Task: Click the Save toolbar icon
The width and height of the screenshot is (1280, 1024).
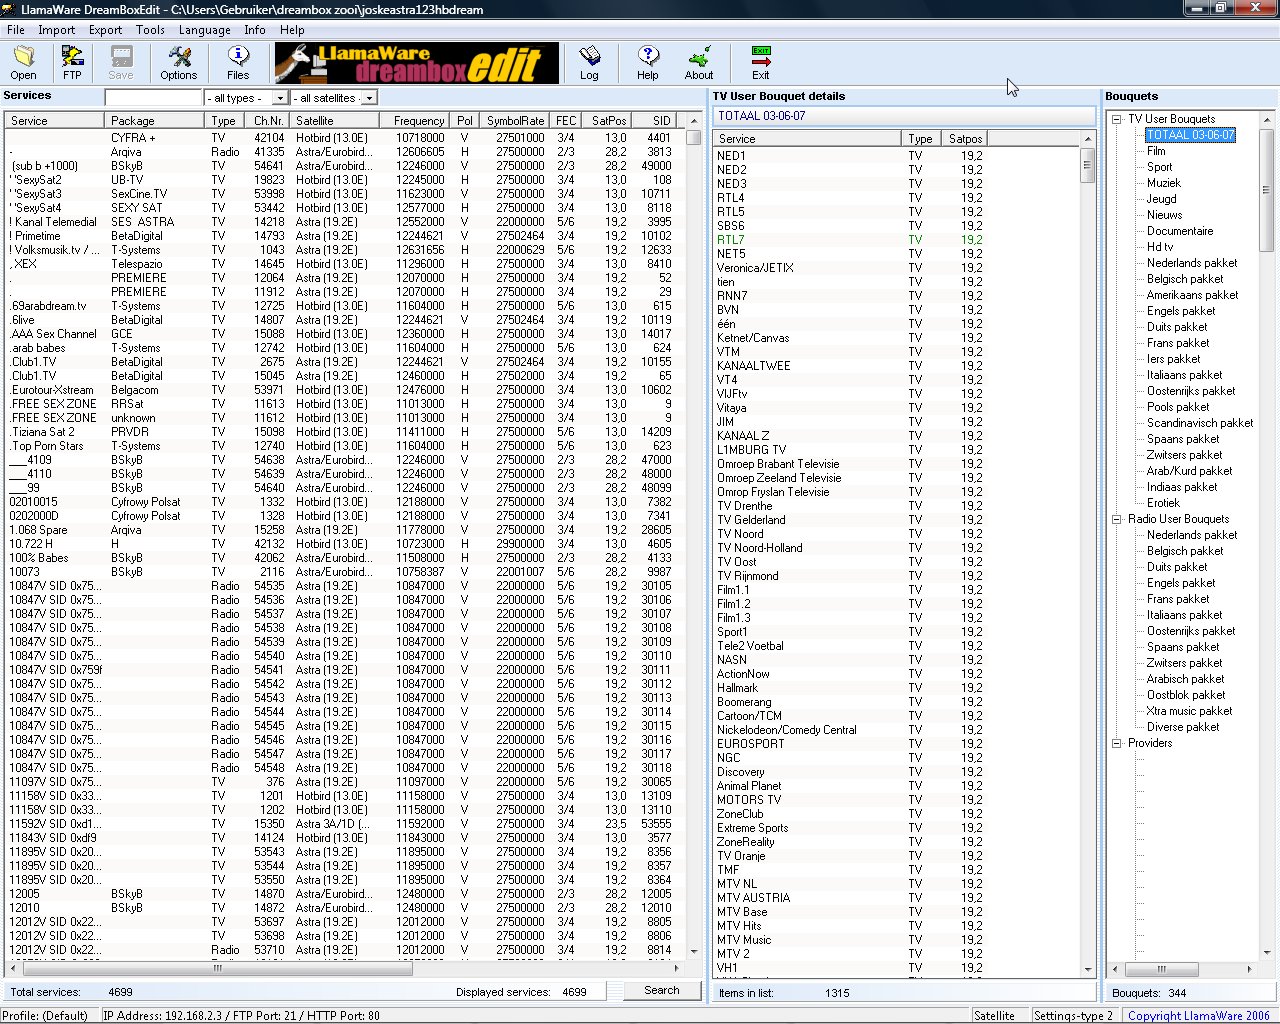Action: (121, 62)
